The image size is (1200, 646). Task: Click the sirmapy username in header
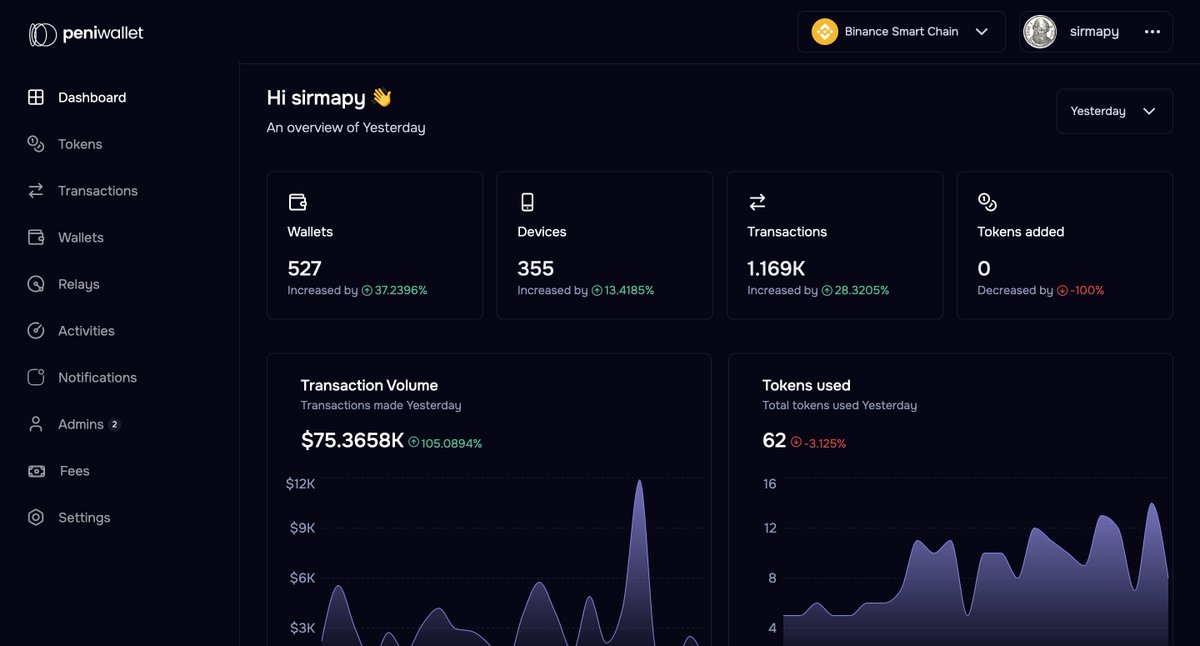[1094, 32]
